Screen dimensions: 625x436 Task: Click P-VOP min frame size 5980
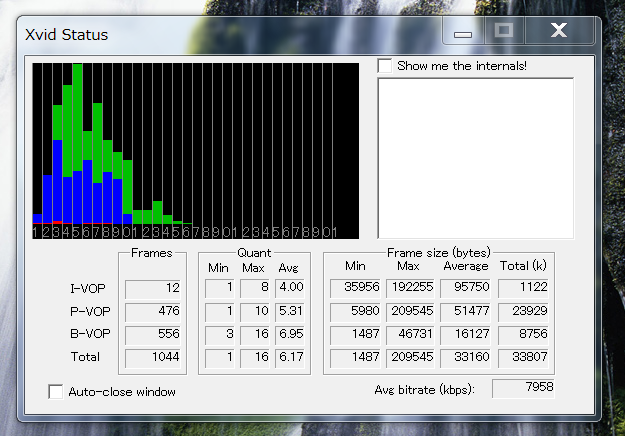pyautogui.click(x=356, y=312)
